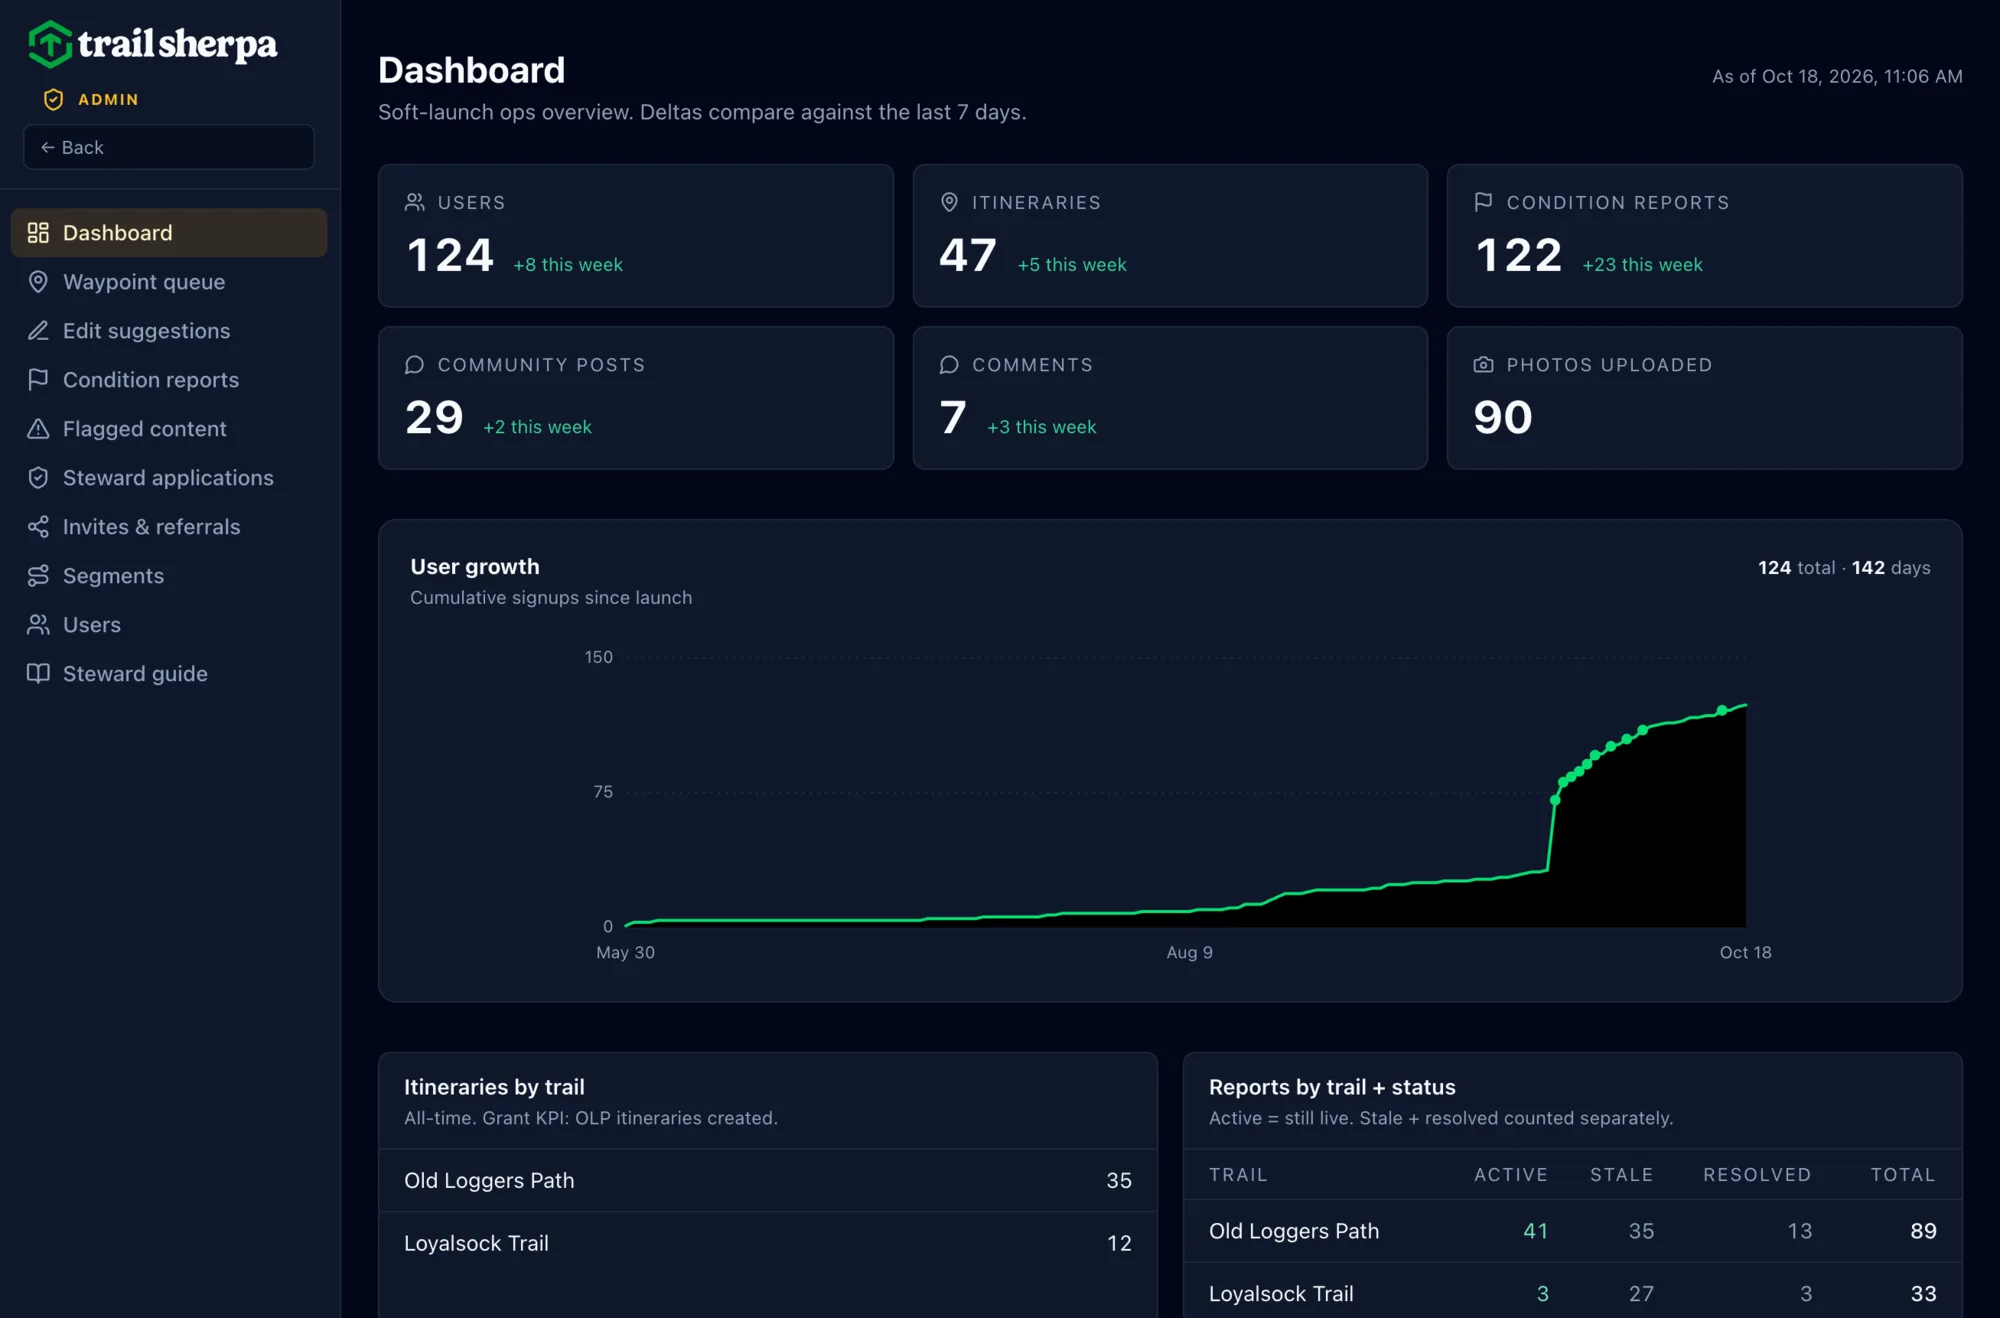
Task: Click the camera icon on Photos Uploaded card
Action: (x=1483, y=364)
